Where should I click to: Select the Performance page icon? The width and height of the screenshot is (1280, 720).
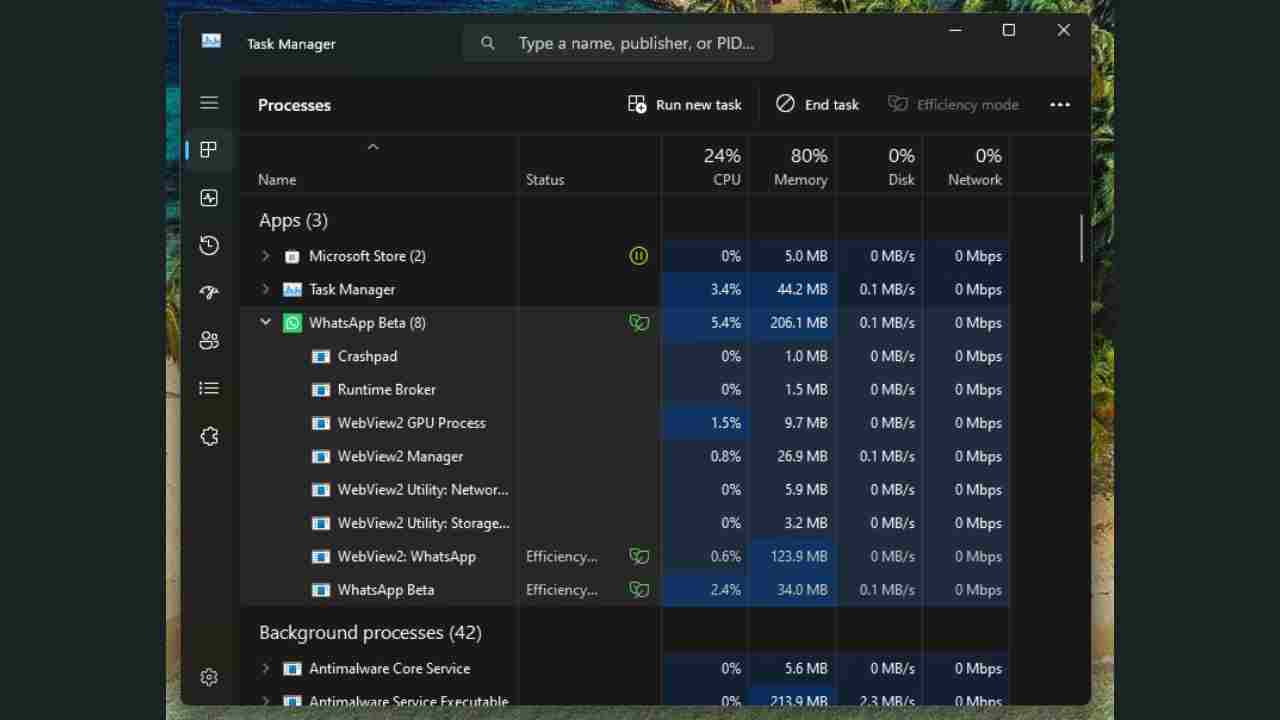click(x=209, y=197)
